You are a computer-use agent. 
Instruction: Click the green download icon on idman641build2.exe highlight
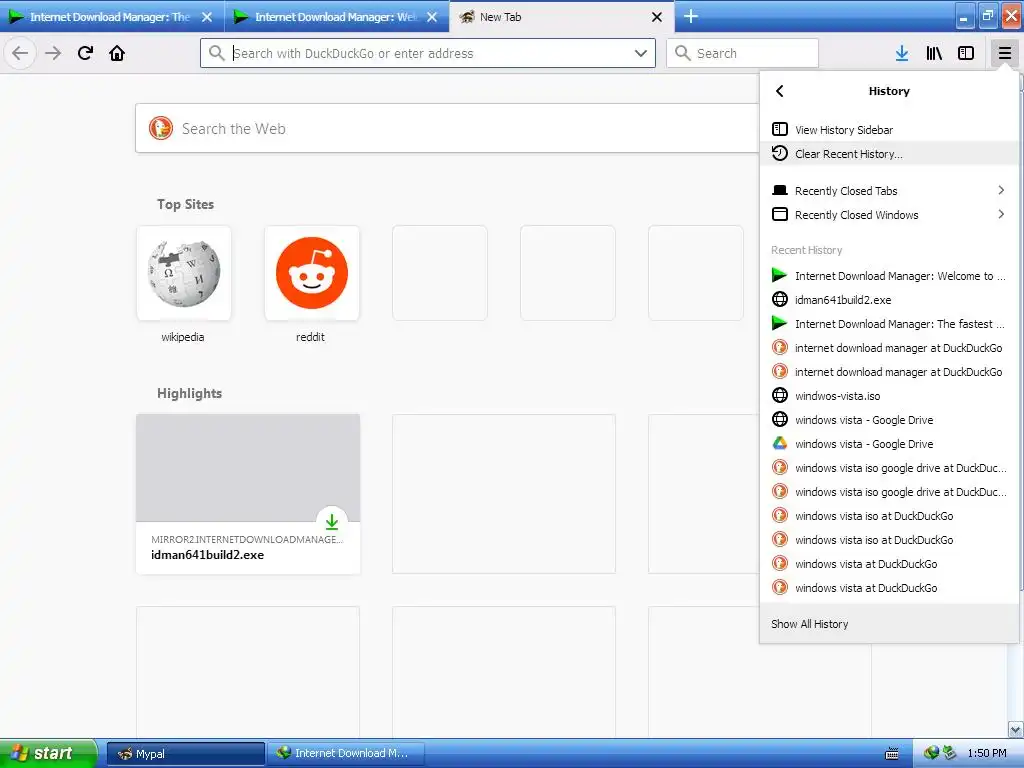[x=332, y=522]
